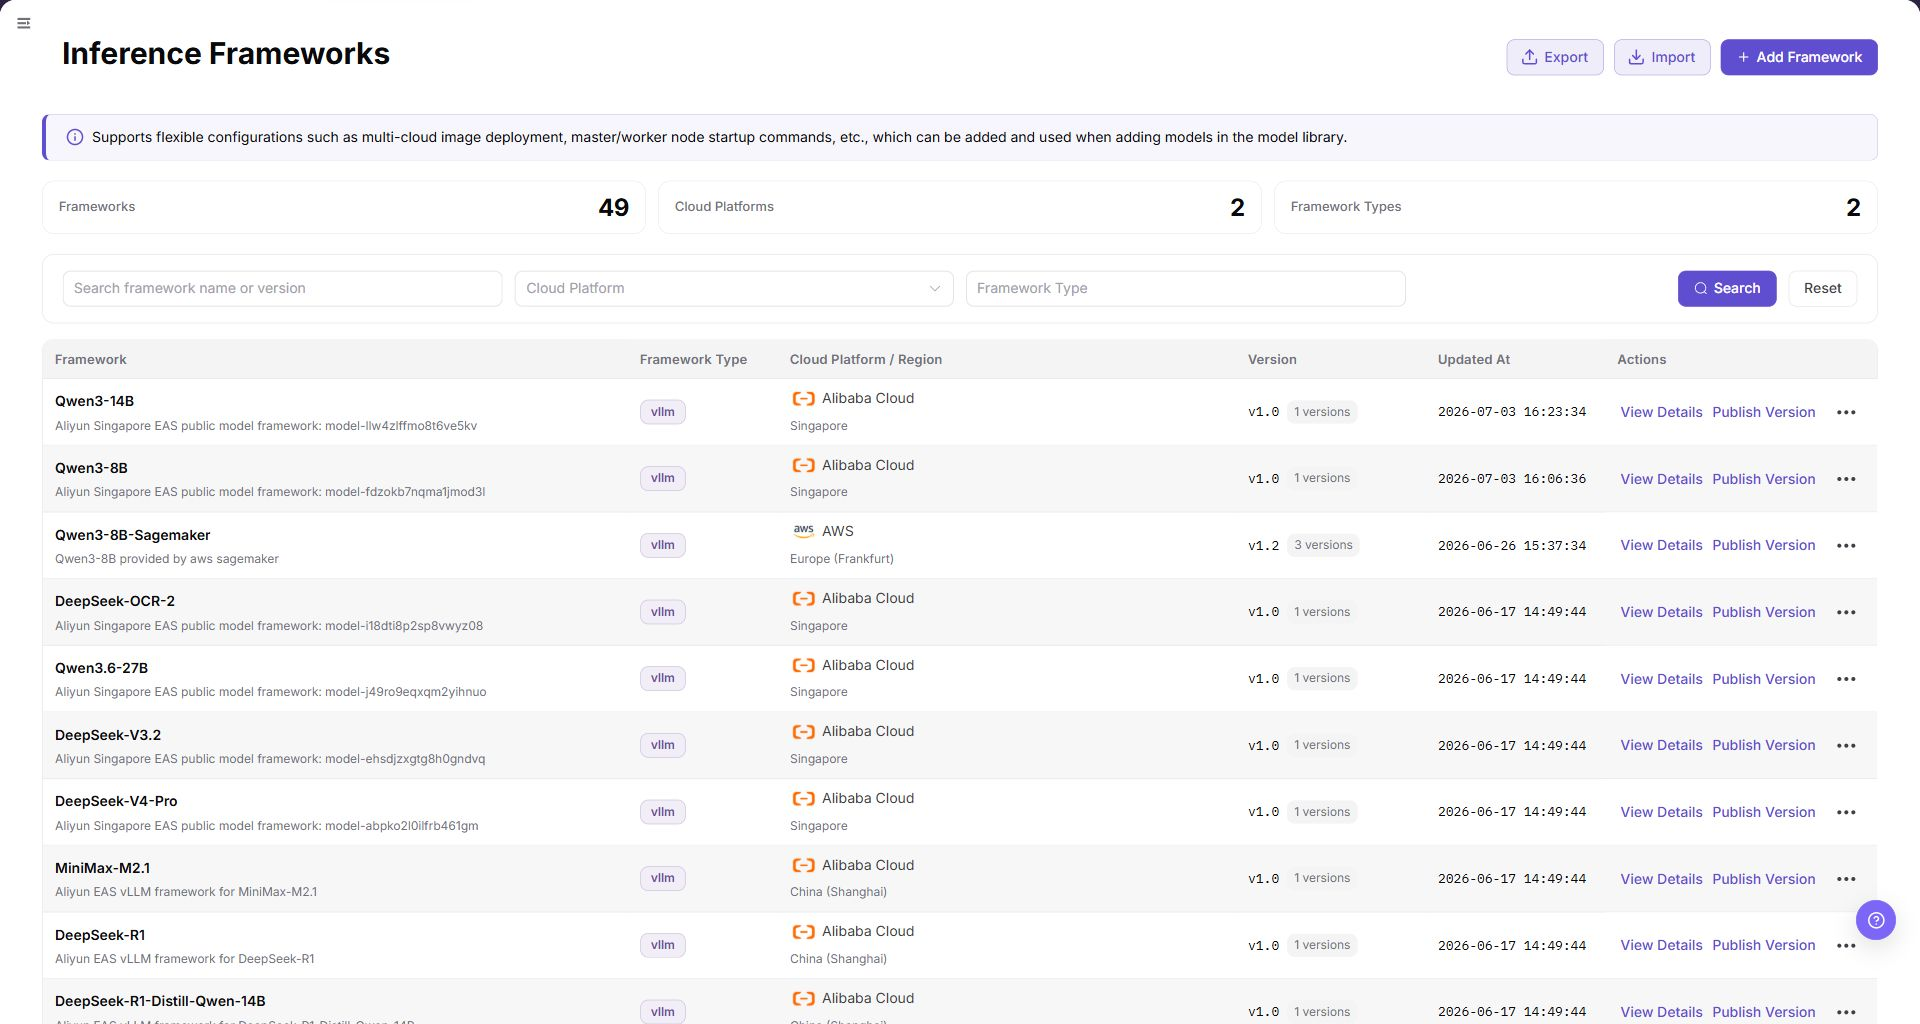1920x1024 pixels.
Task: Open more actions menu for DeepSeek-R1 row
Action: [x=1846, y=945]
